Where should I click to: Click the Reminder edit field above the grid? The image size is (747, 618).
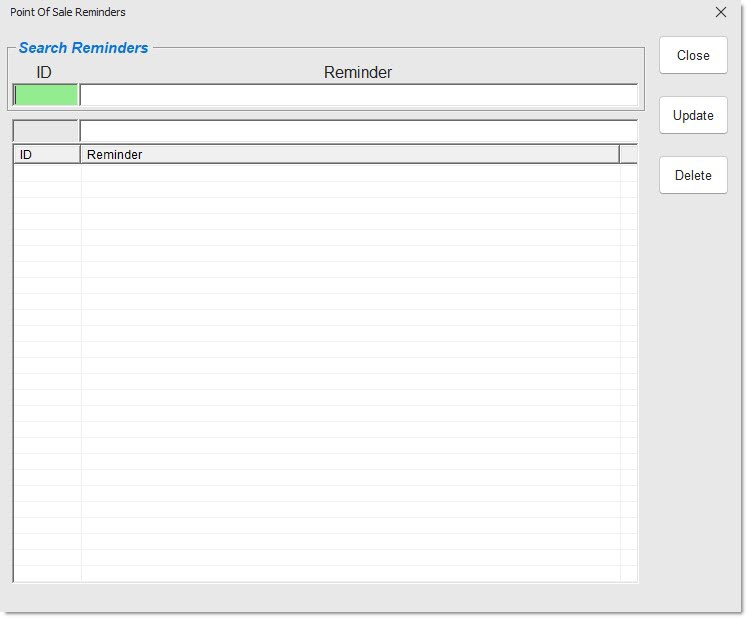(358, 131)
